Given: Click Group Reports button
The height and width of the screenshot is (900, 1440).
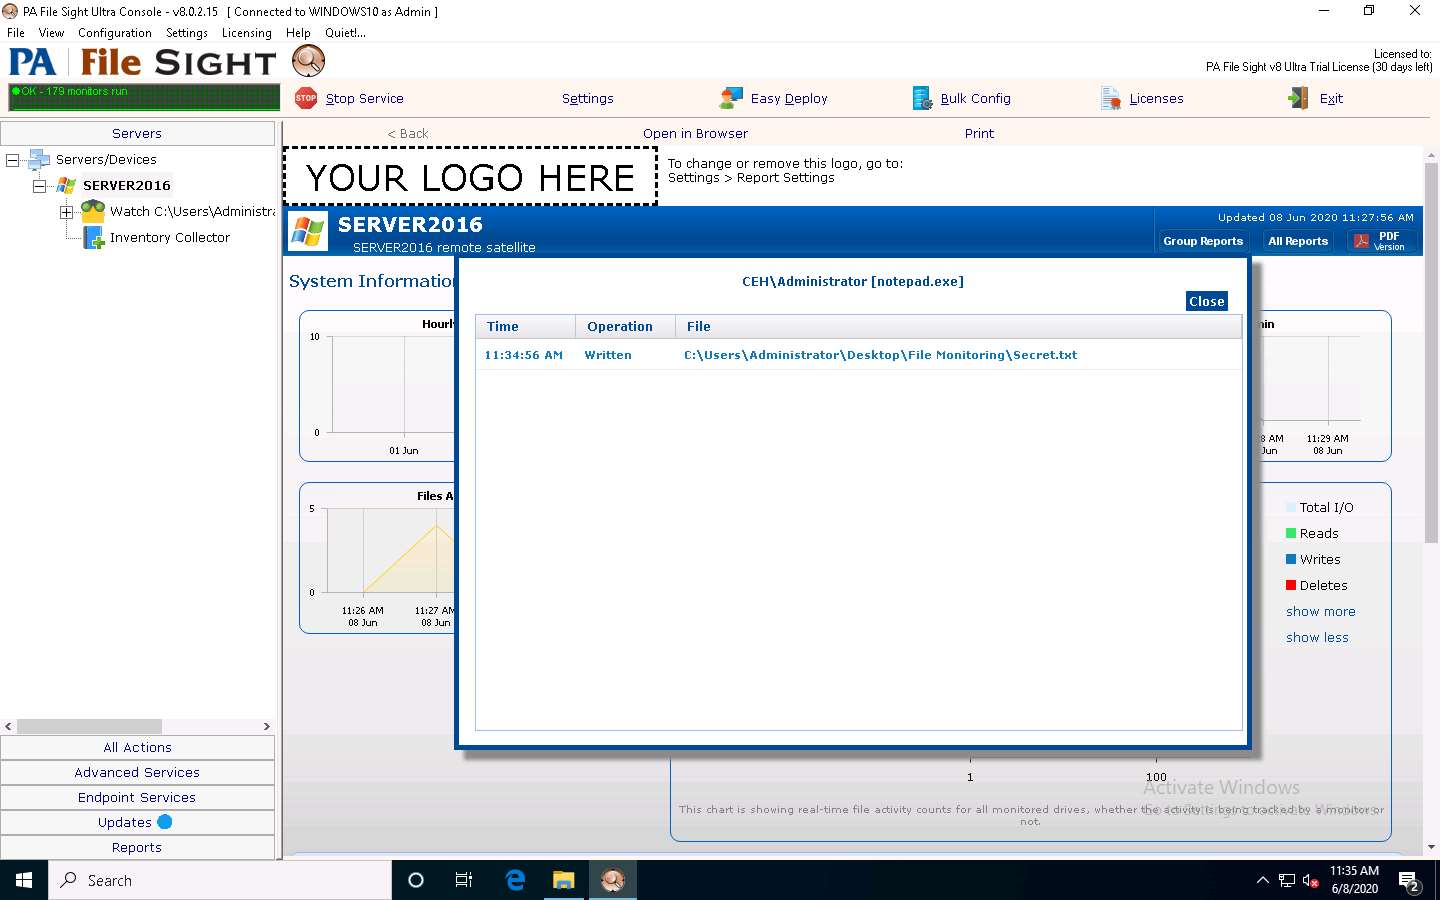Looking at the screenshot, I should (1203, 241).
